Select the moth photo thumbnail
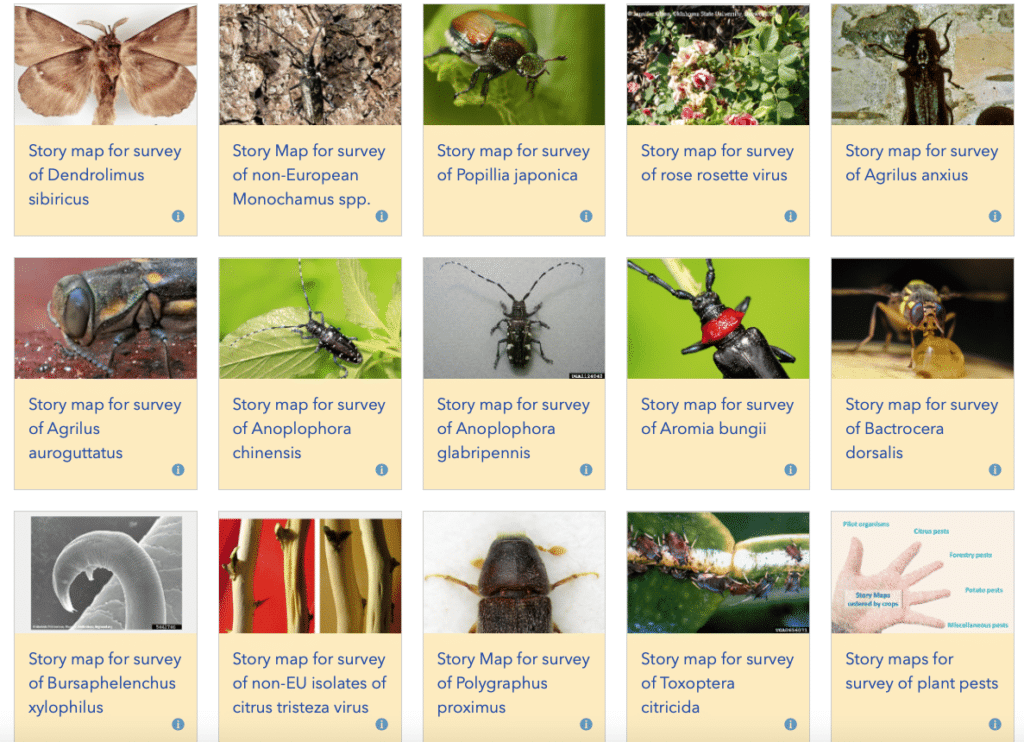The height and width of the screenshot is (742, 1024). point(106,65)
